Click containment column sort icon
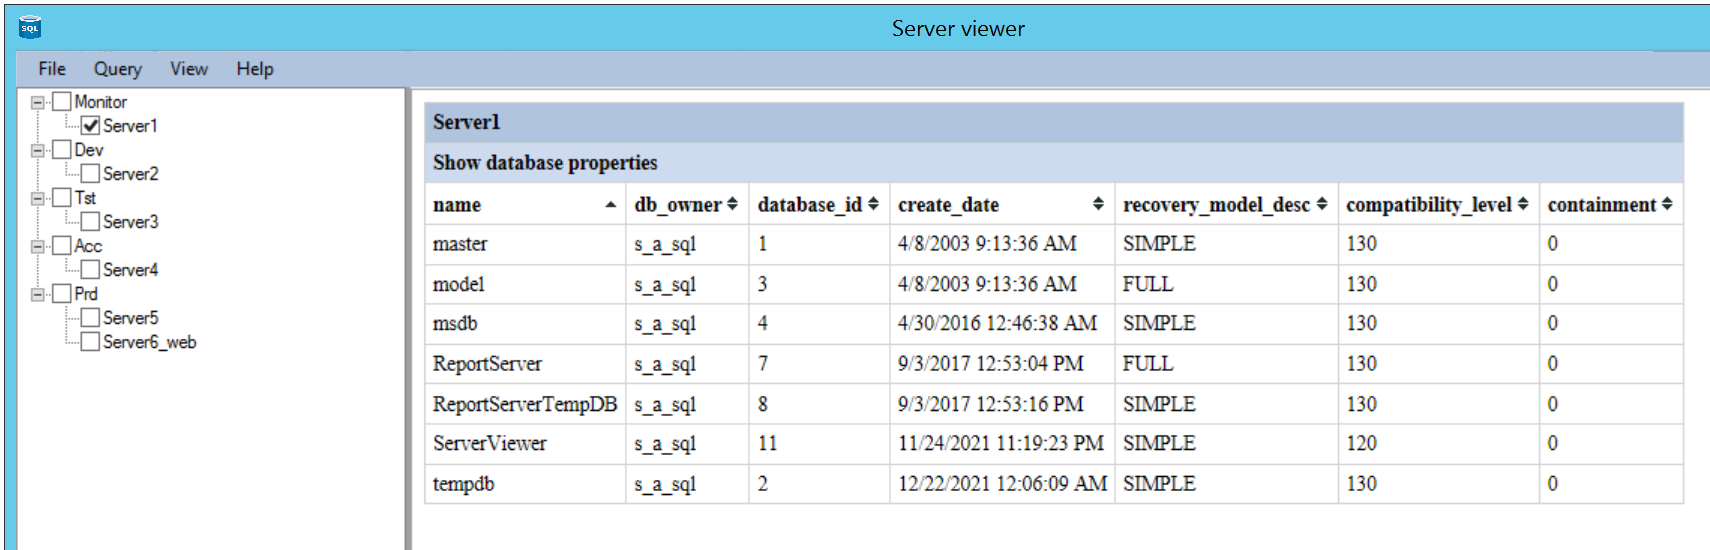The image size is (1710, 550). pyautogui.click(x=1667, y=204)
